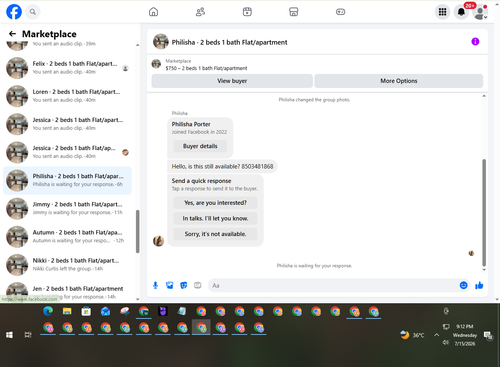
Task: Open Windows Start menu
Action: tap(9, 335)
